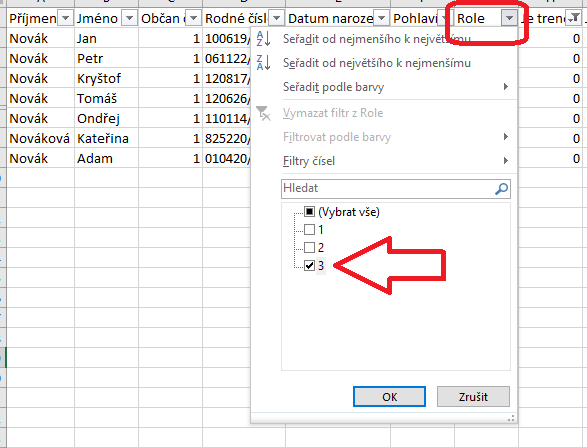This screenshot has width=587, height=448.
Task: Select Rodné číslo cell starting 825220
Action: 227,138
